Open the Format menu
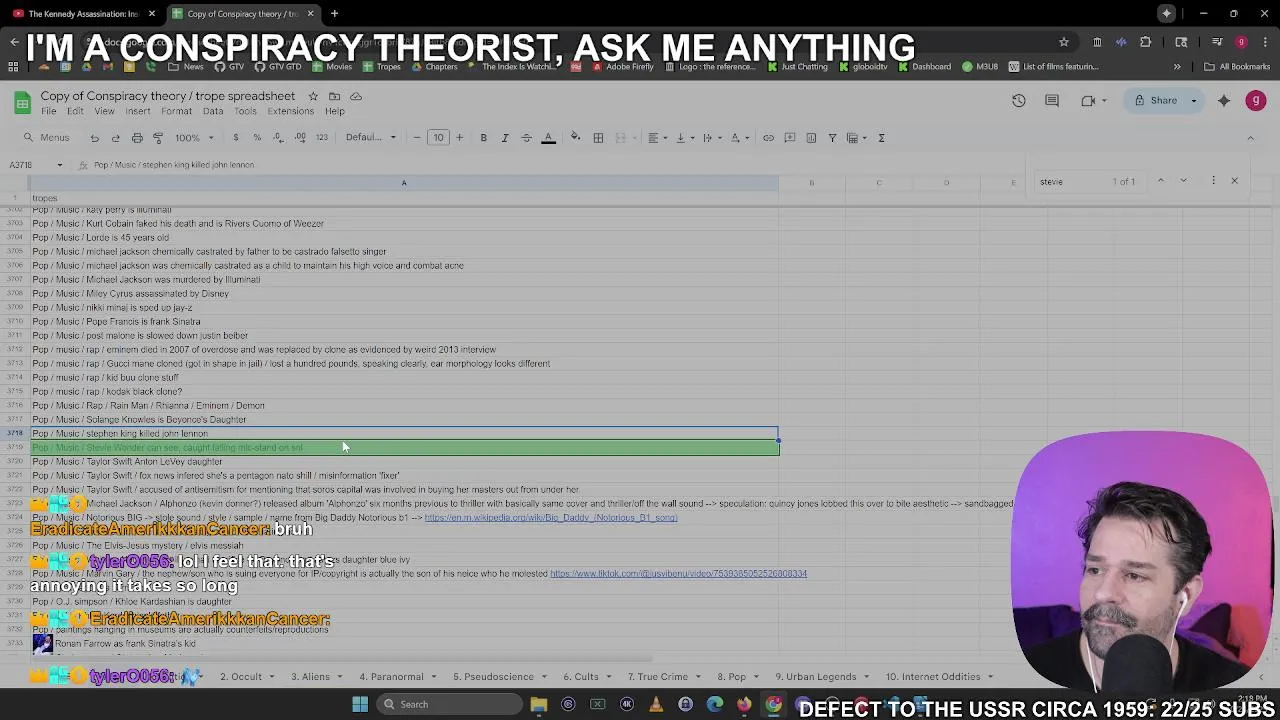 (176, 111)
